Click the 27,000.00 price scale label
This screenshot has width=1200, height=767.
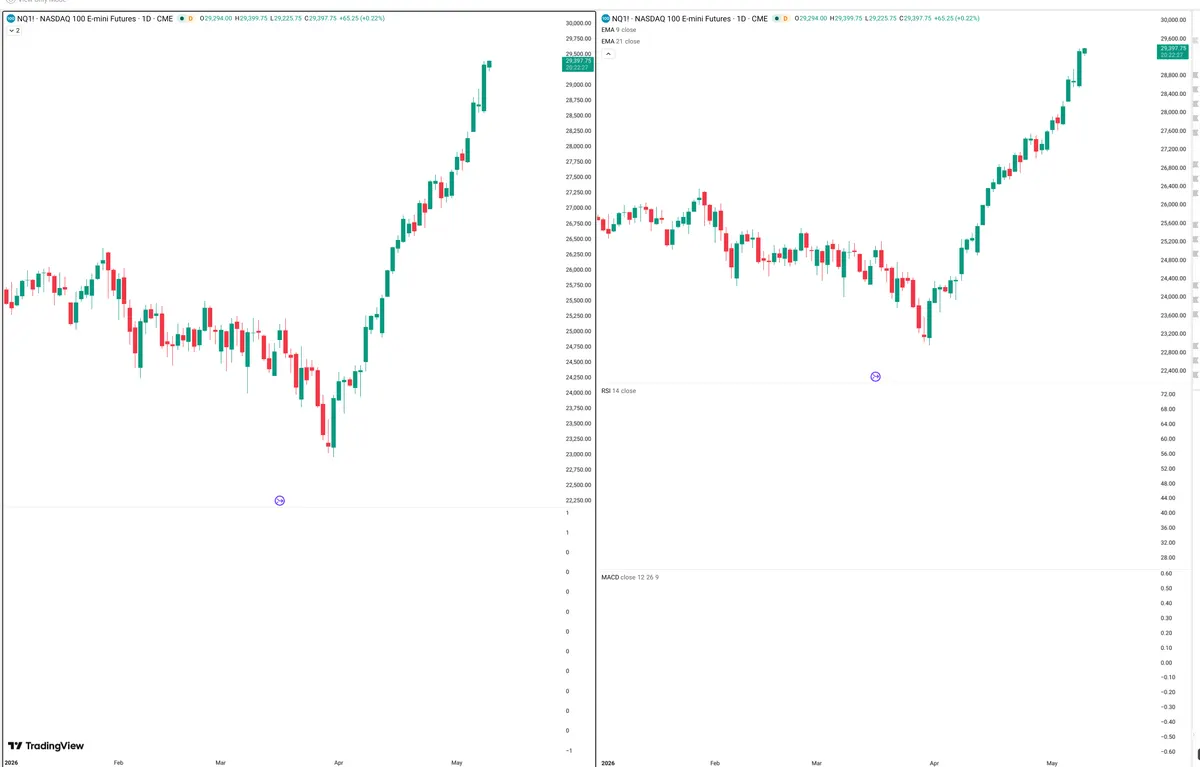click(579, 208)
